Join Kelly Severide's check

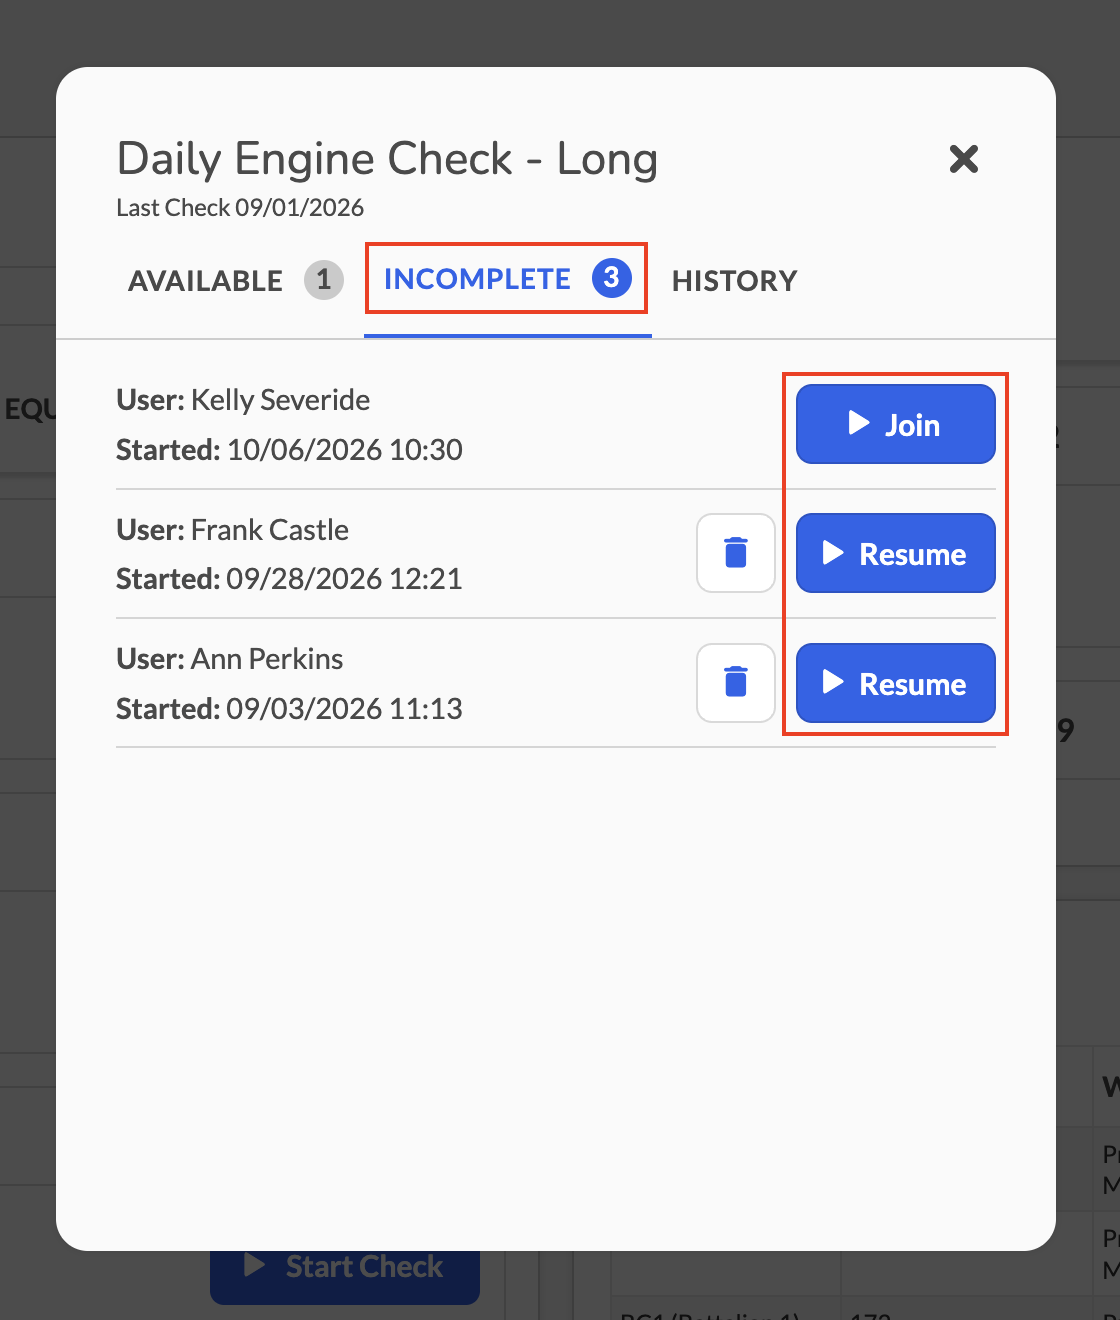coord(896,424)
